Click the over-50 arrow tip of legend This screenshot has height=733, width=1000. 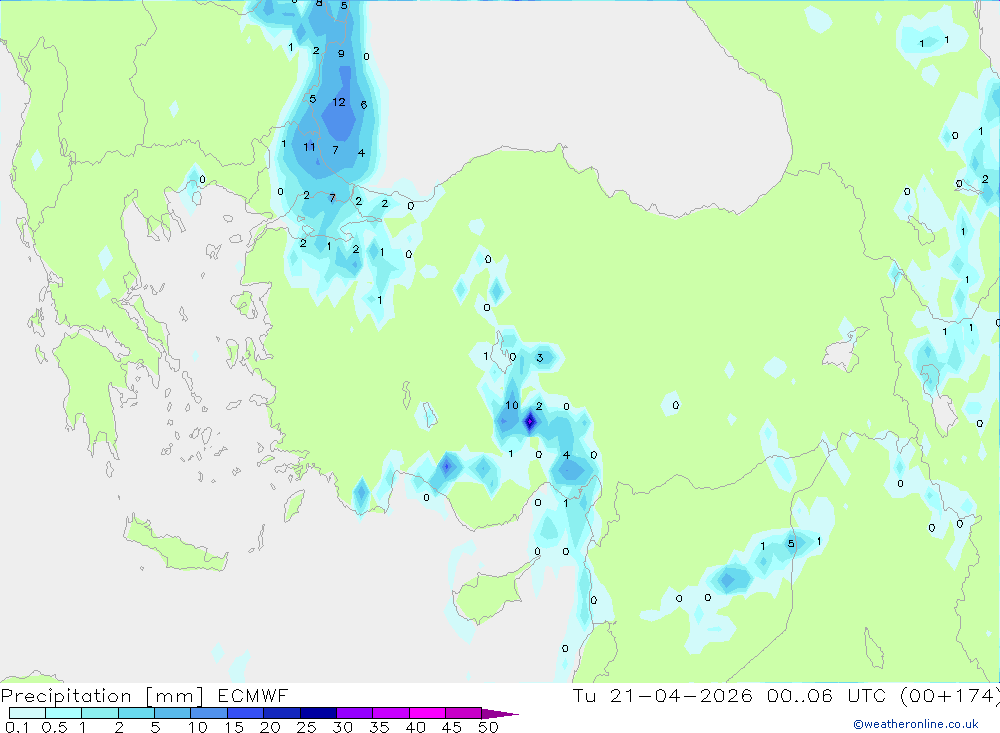501,713
